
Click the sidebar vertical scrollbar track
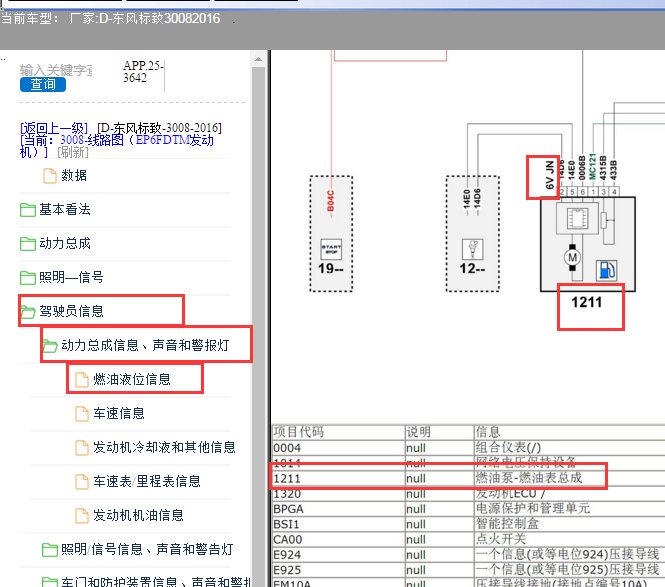258,327
